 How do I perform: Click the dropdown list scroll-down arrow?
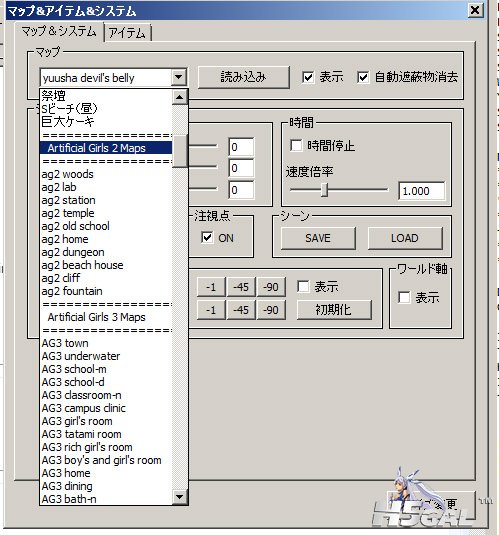180,496
